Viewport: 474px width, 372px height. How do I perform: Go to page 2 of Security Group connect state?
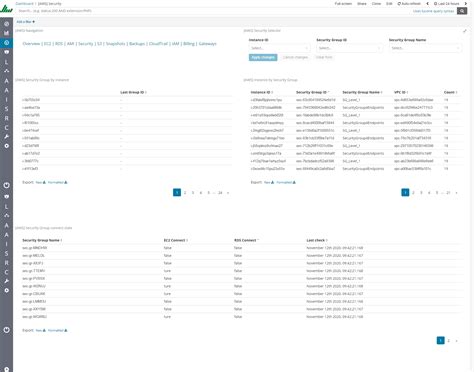(x=448, y=341)
